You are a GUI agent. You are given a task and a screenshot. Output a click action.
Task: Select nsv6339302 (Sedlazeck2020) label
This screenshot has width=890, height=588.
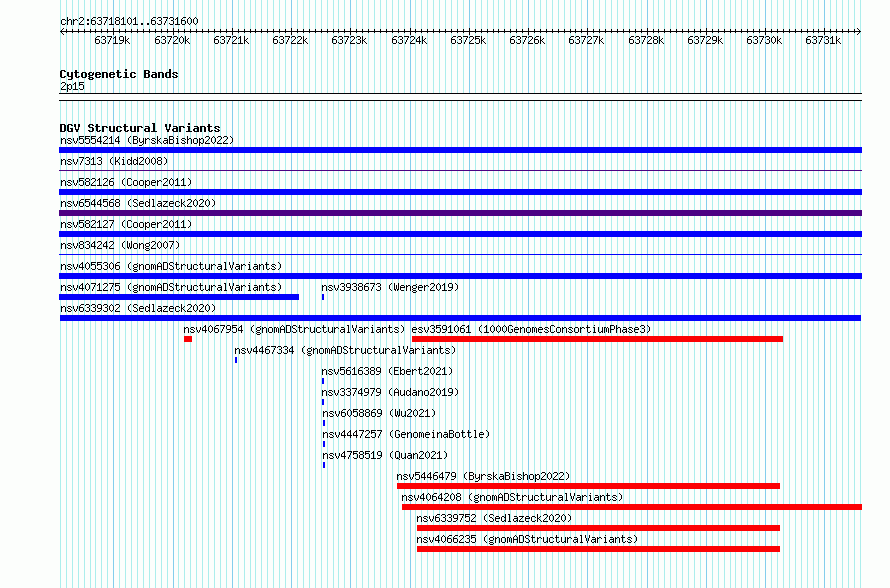coord(138,308)
